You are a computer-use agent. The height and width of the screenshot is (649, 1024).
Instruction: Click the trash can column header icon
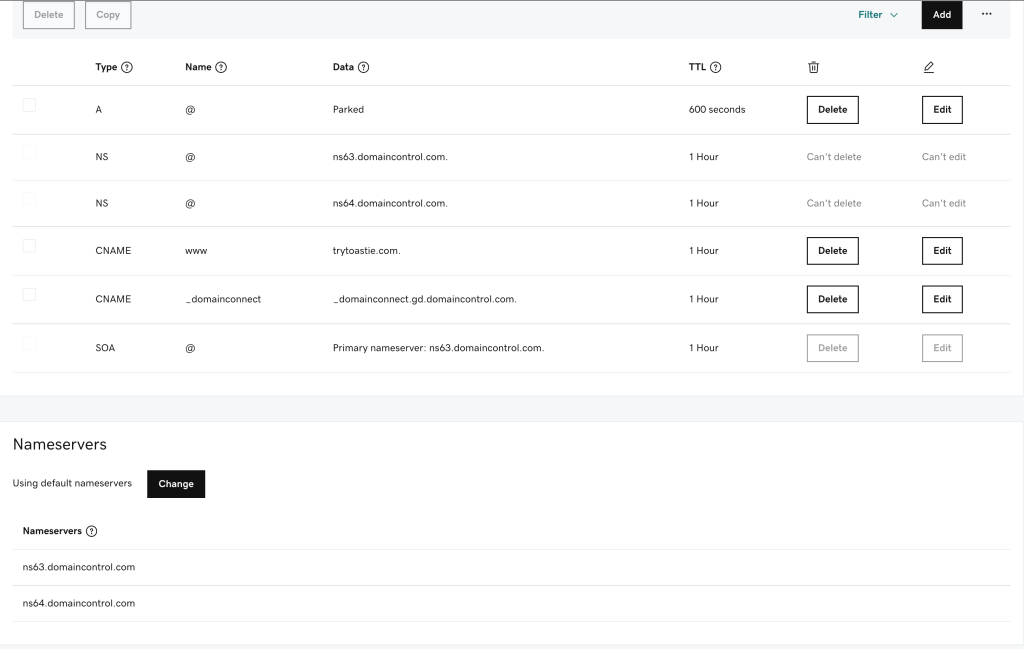coord(813,67)
